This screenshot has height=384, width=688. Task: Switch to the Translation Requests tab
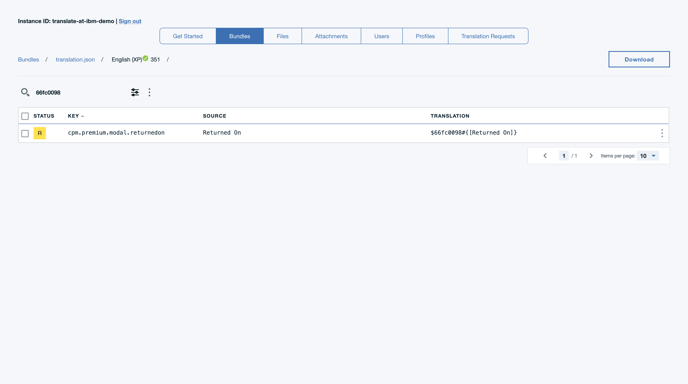pos(488,36)
